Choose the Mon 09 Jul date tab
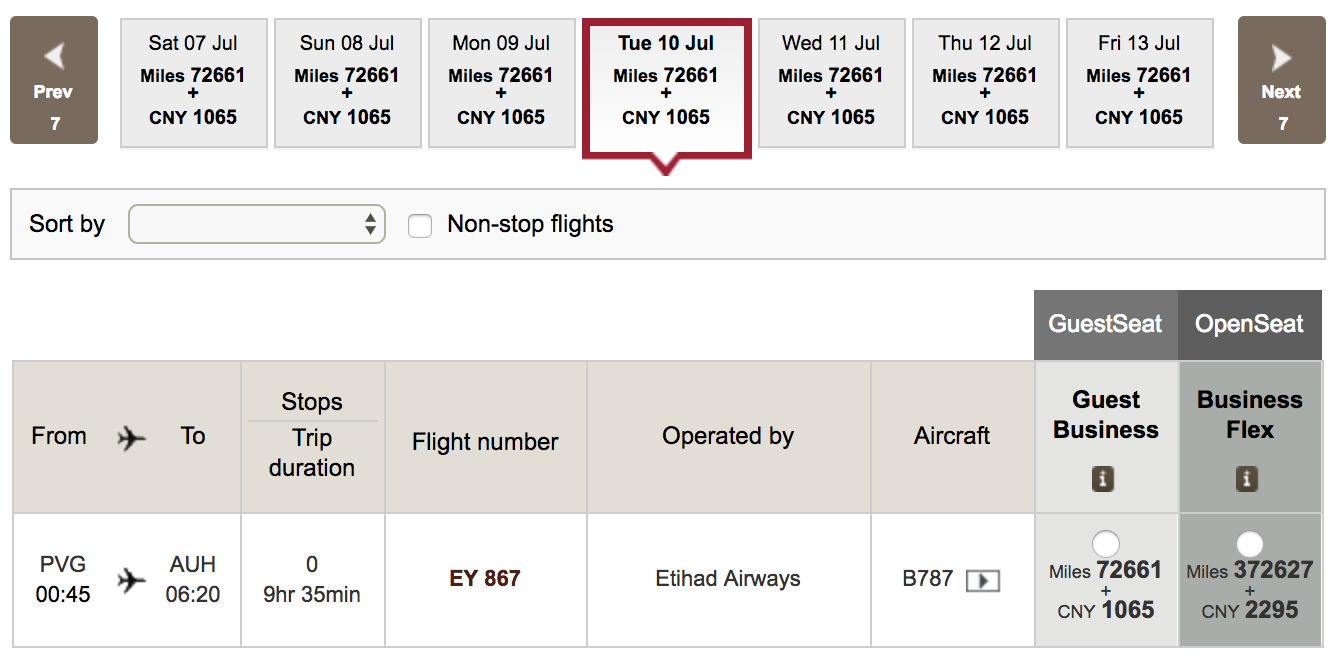 [501, 82]
